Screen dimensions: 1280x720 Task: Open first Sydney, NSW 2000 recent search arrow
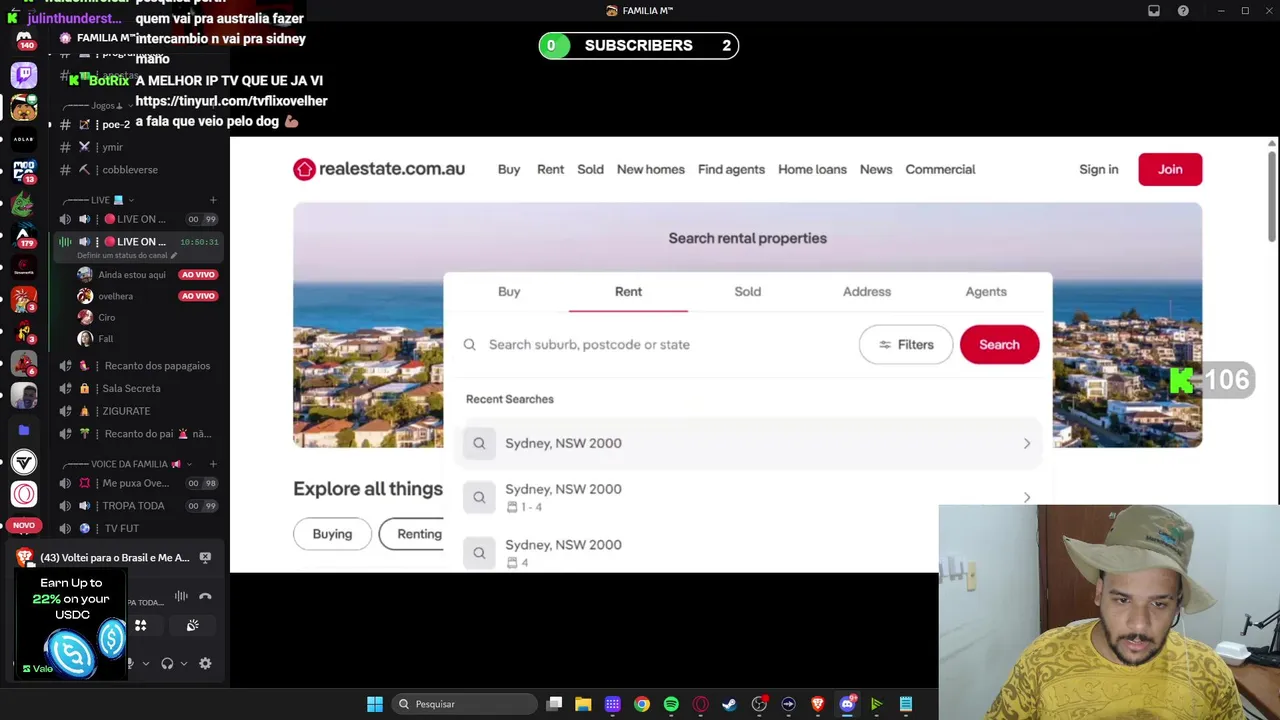point(1027,443)
